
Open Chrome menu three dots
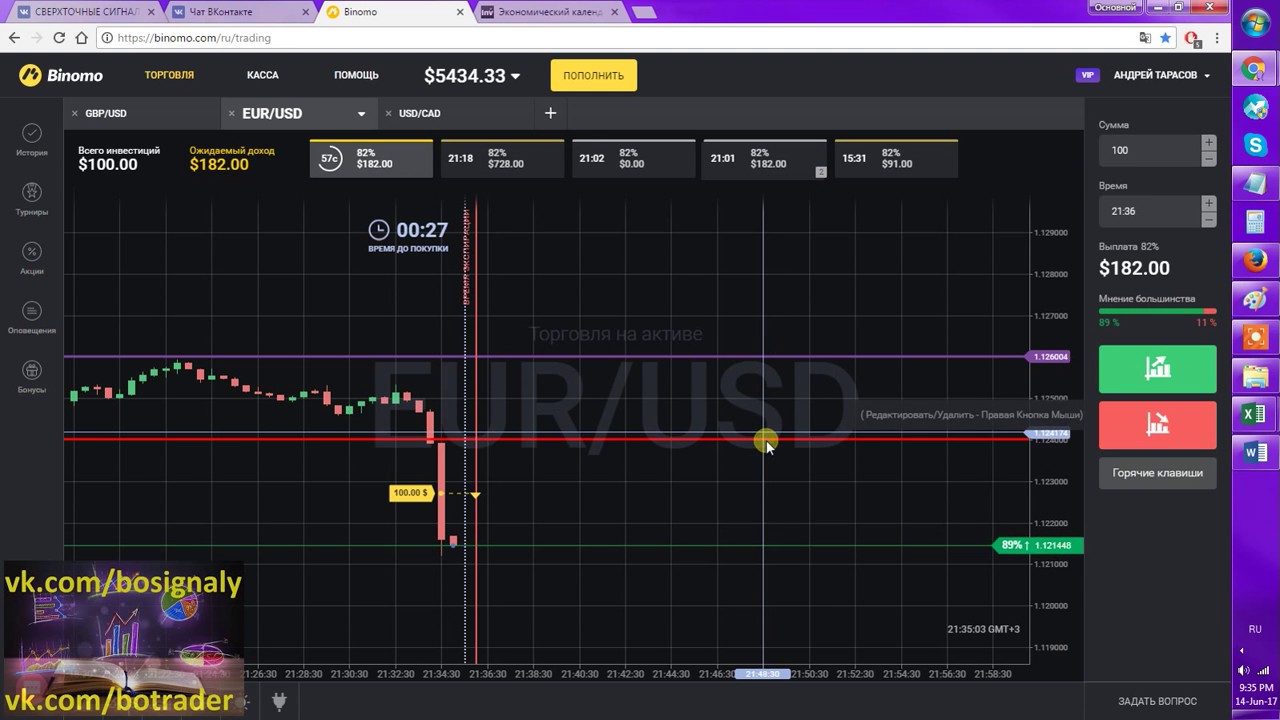(x=1217, y=38)
